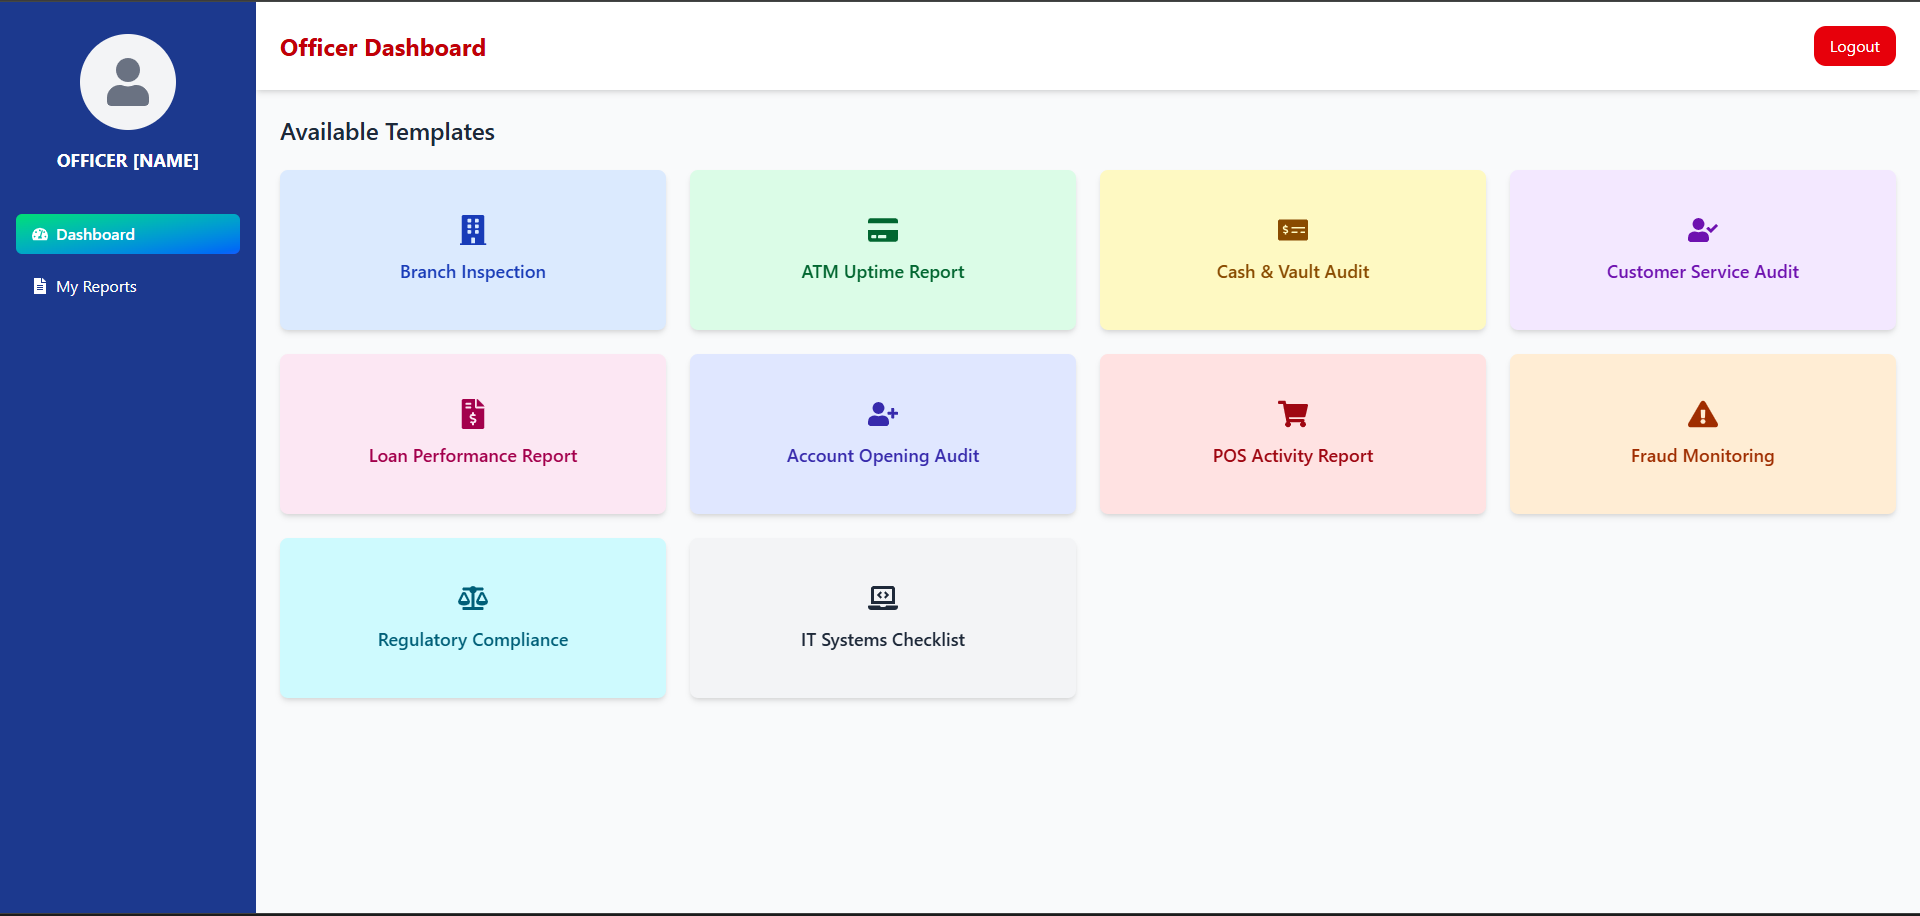1920x916 pixels.
Task: Select the Regulatory Compliance scales icon
Action: pos(473,598)
